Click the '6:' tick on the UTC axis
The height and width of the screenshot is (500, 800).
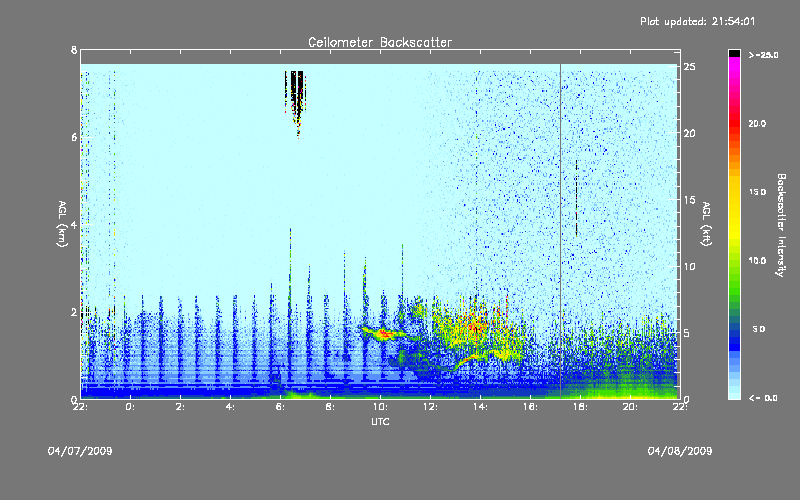tap(281, 407)
